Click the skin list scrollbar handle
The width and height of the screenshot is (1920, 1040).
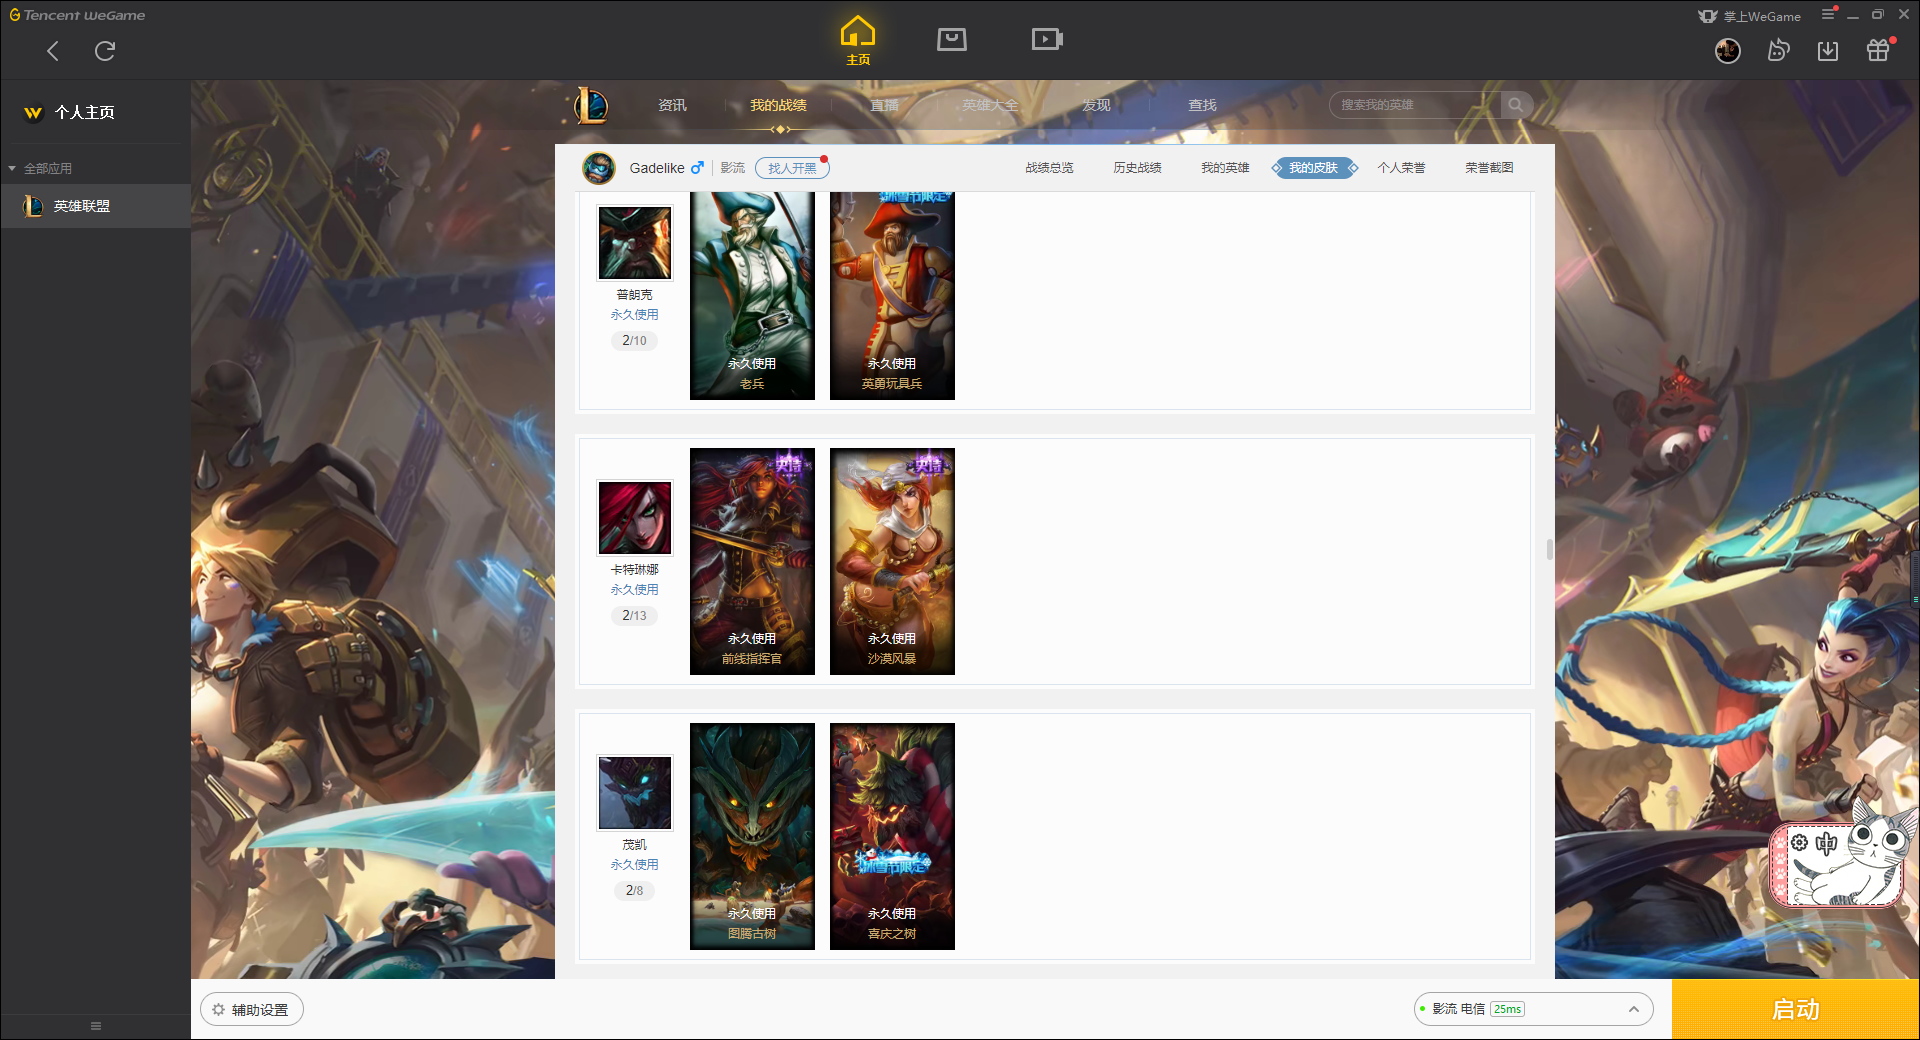point(1549,549)
